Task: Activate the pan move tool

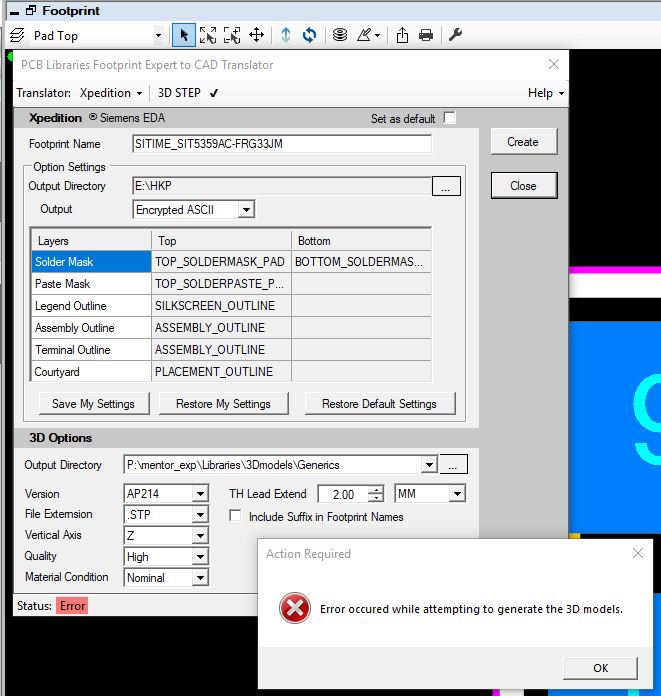Action: click(x=257, y=35)
